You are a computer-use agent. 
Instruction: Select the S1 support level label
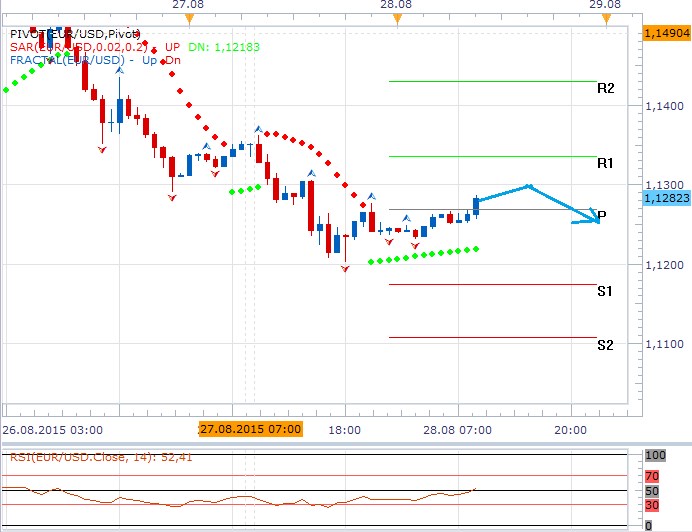[x=605, y=291]
